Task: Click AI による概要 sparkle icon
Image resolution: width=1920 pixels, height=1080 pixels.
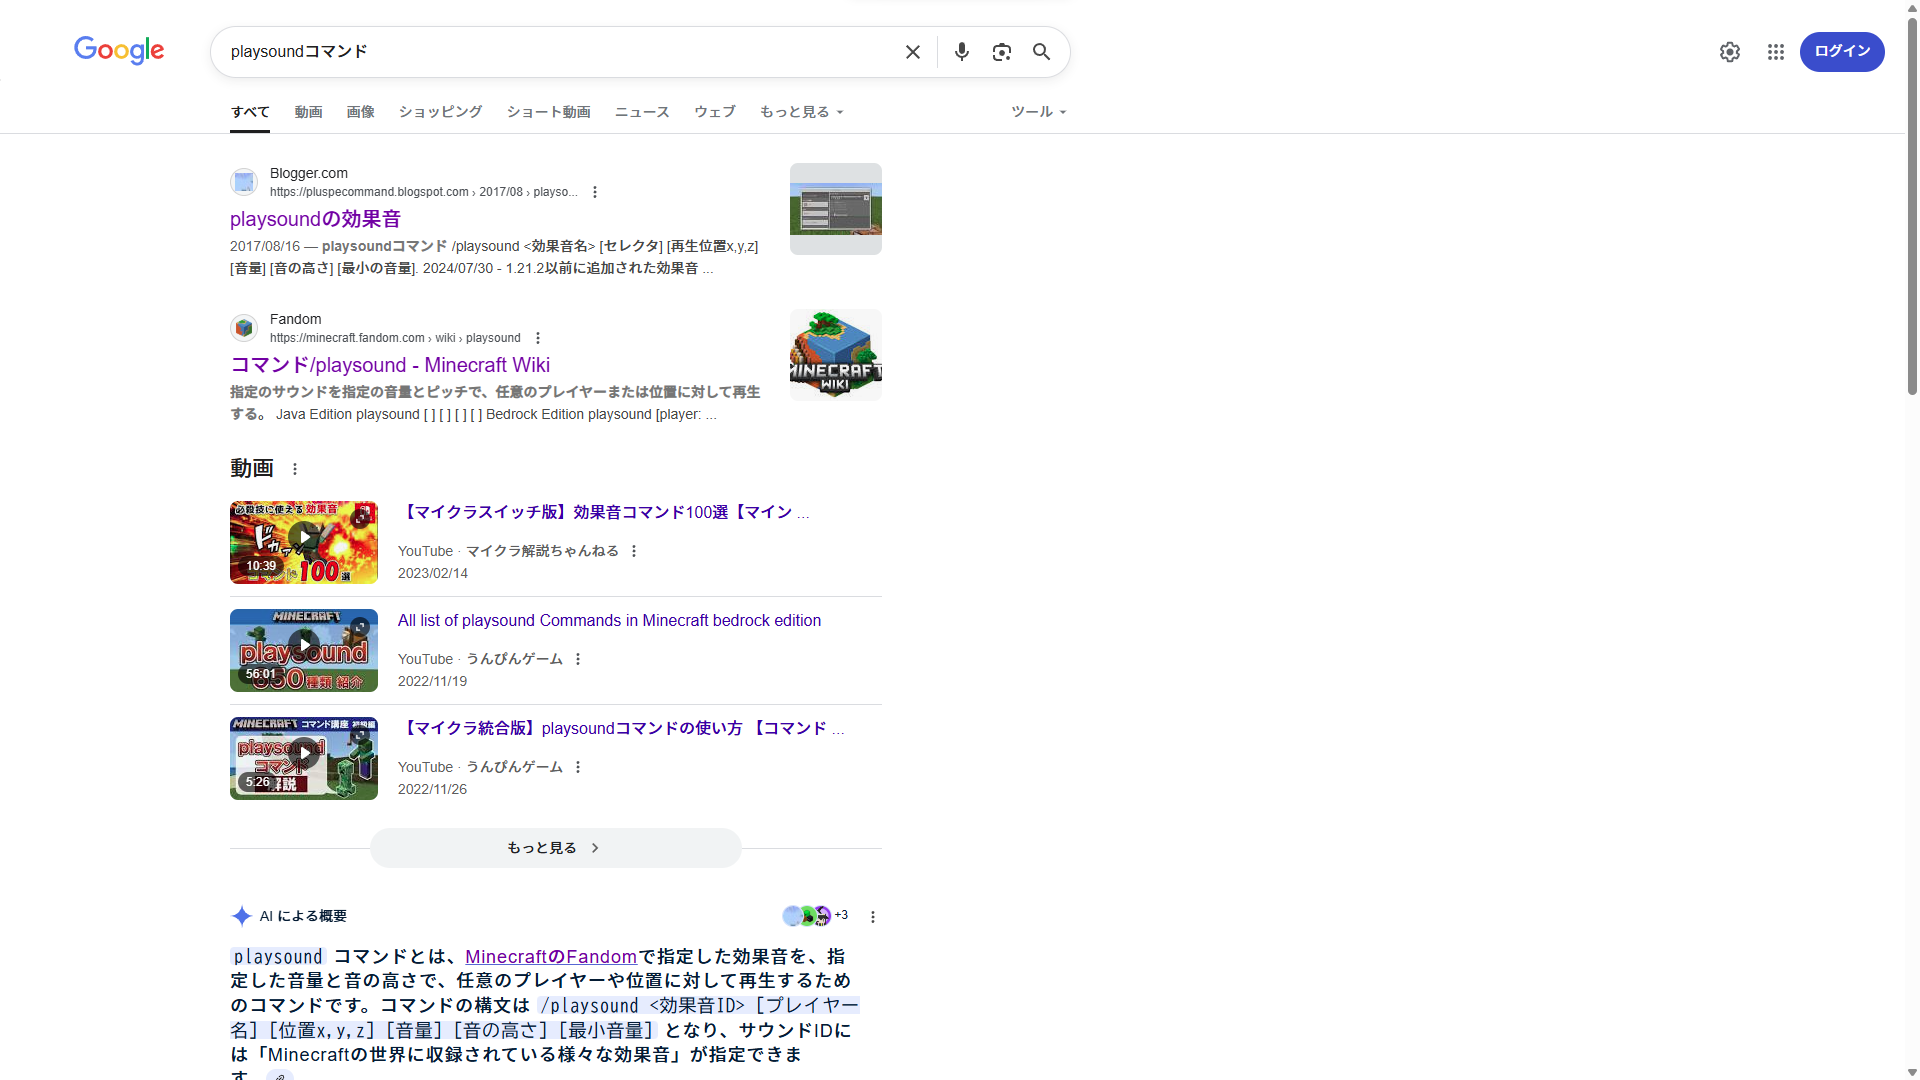Action: coord(241,916)
